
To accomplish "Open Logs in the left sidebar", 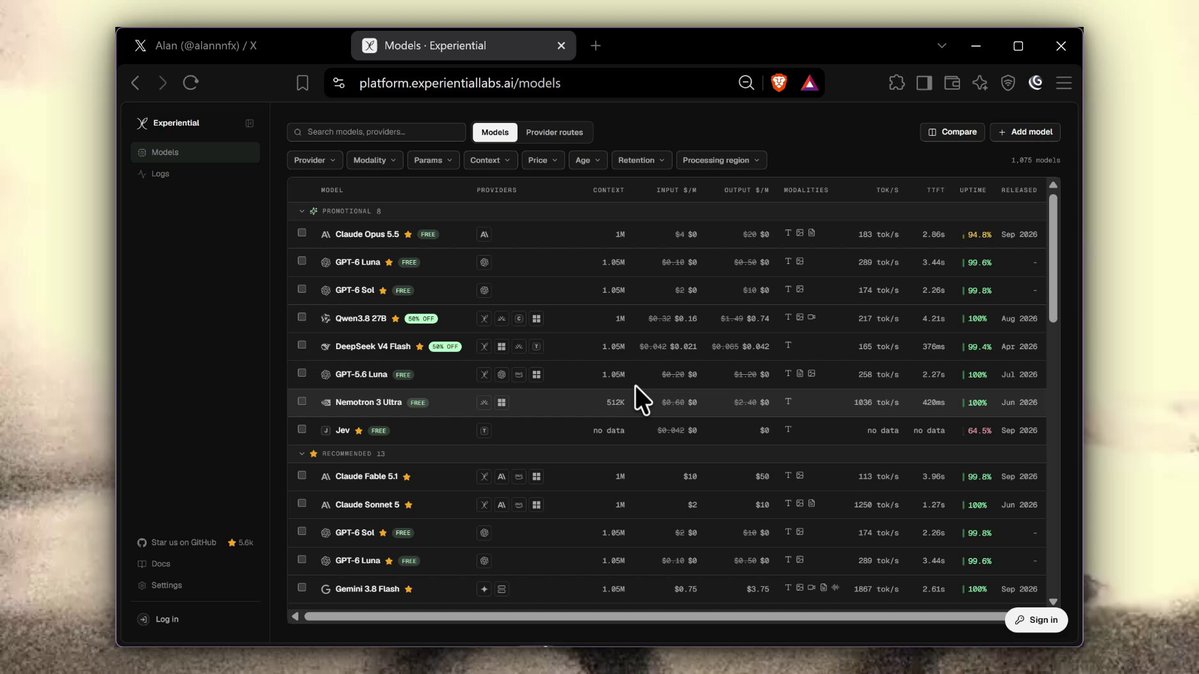I will [195, 174].
